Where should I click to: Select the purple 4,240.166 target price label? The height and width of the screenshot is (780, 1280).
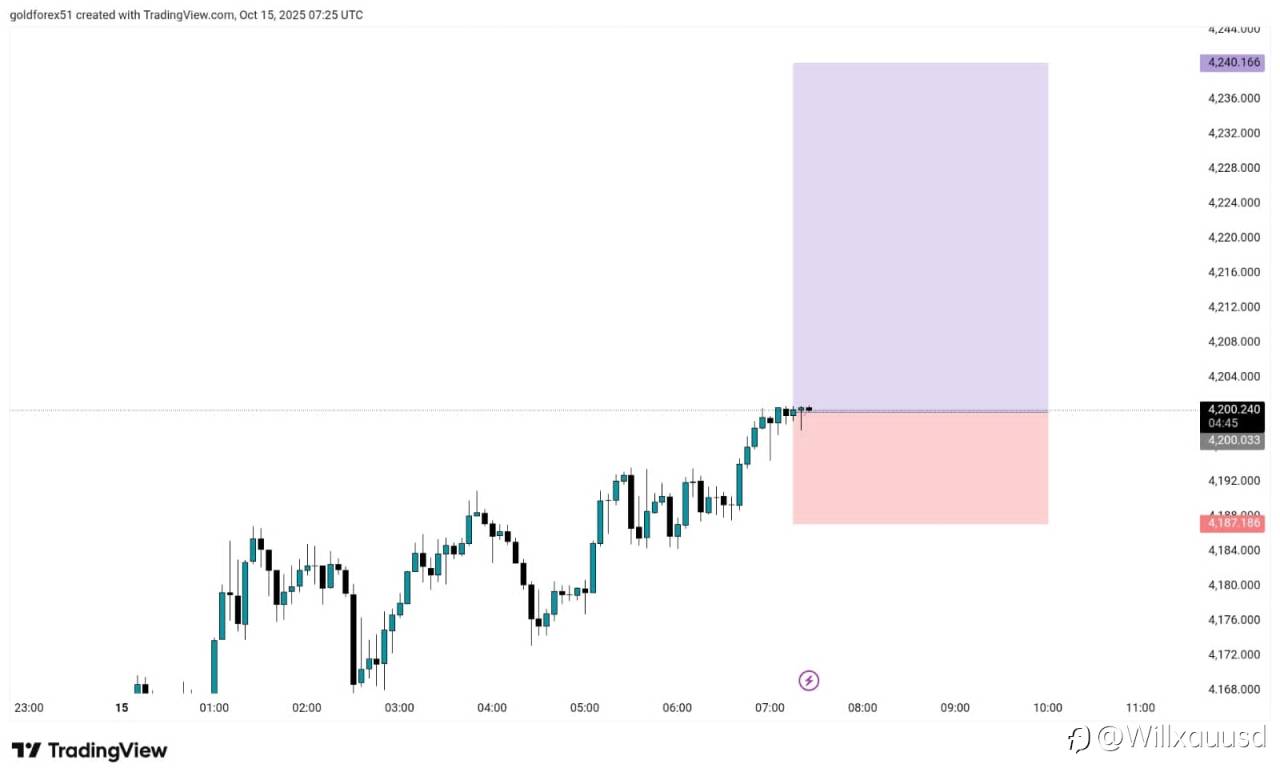pyautogui.click(x=1232, y=62)
